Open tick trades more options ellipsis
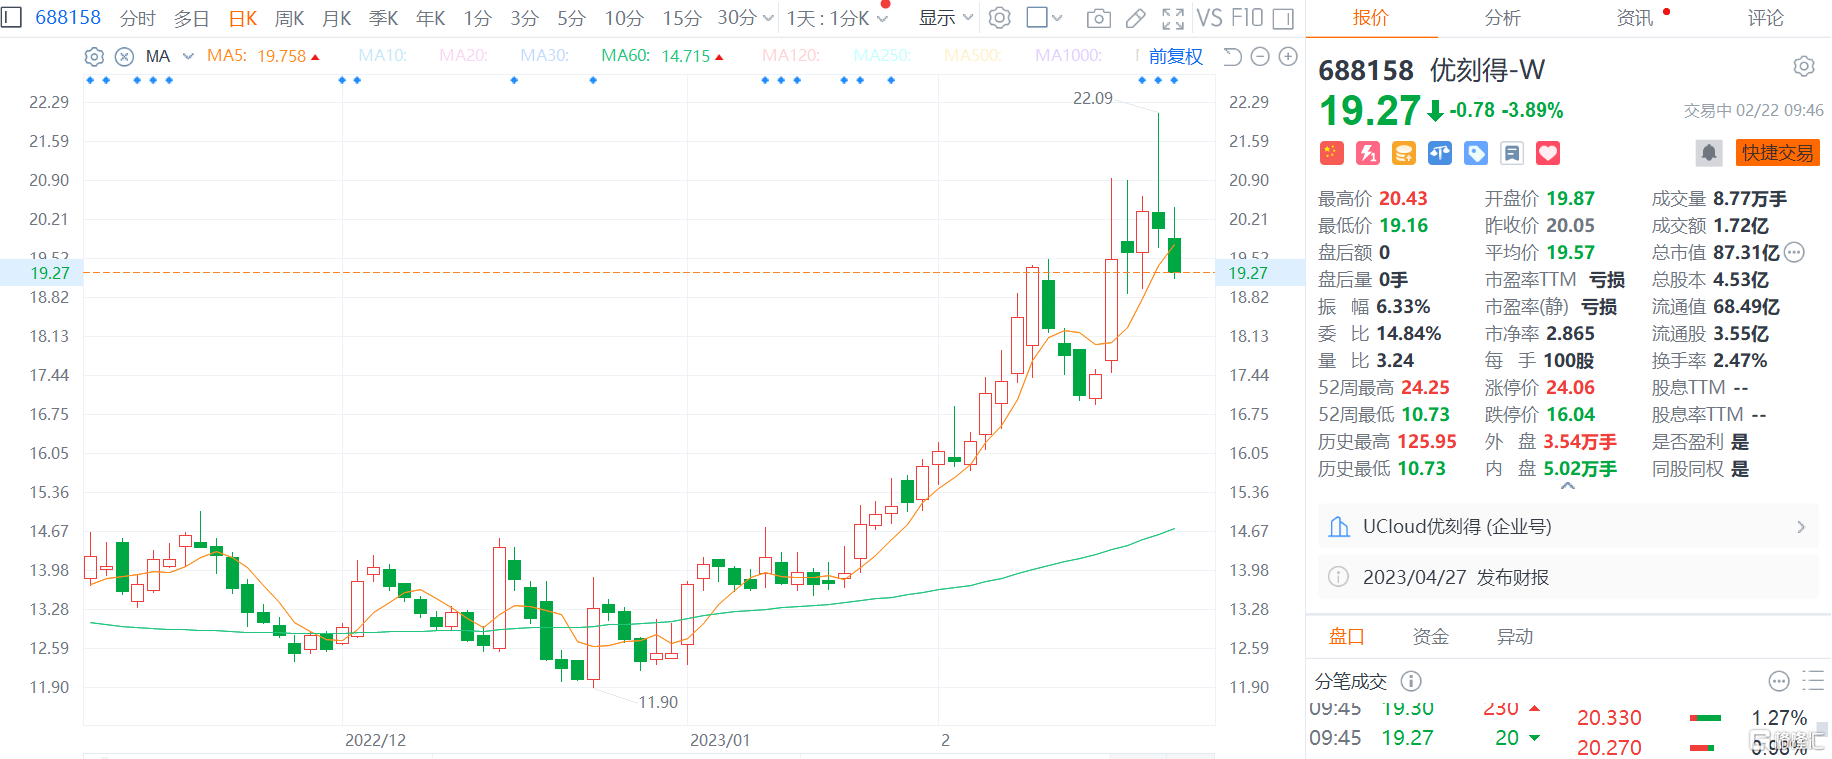The width and height of the screenshot is (1832, 759). [x=1779, y=681]
